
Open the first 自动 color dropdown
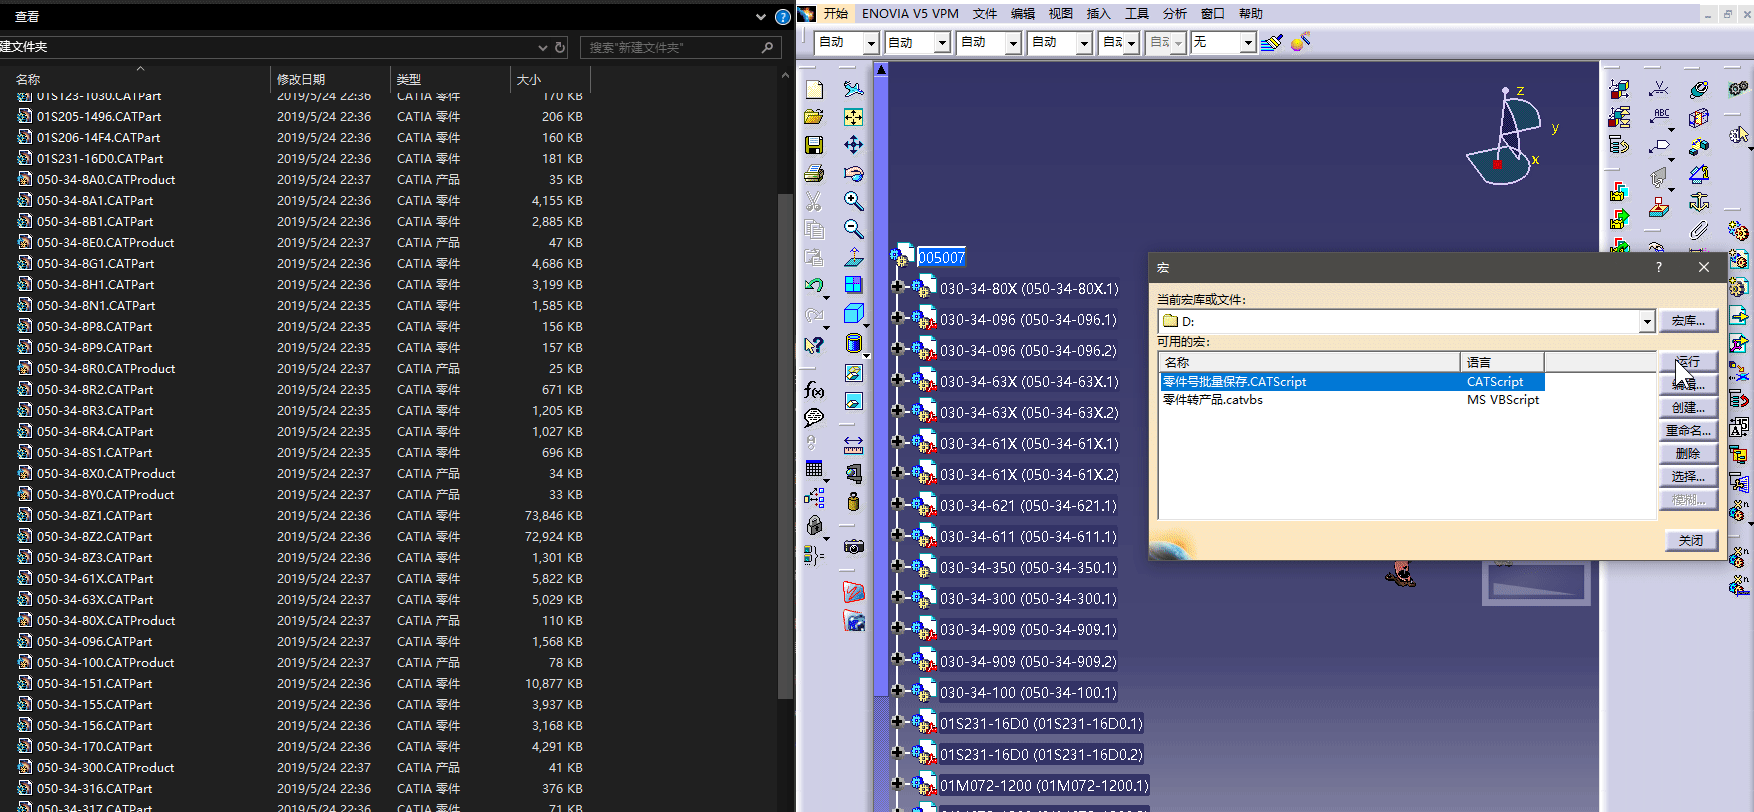coord(871,43)
